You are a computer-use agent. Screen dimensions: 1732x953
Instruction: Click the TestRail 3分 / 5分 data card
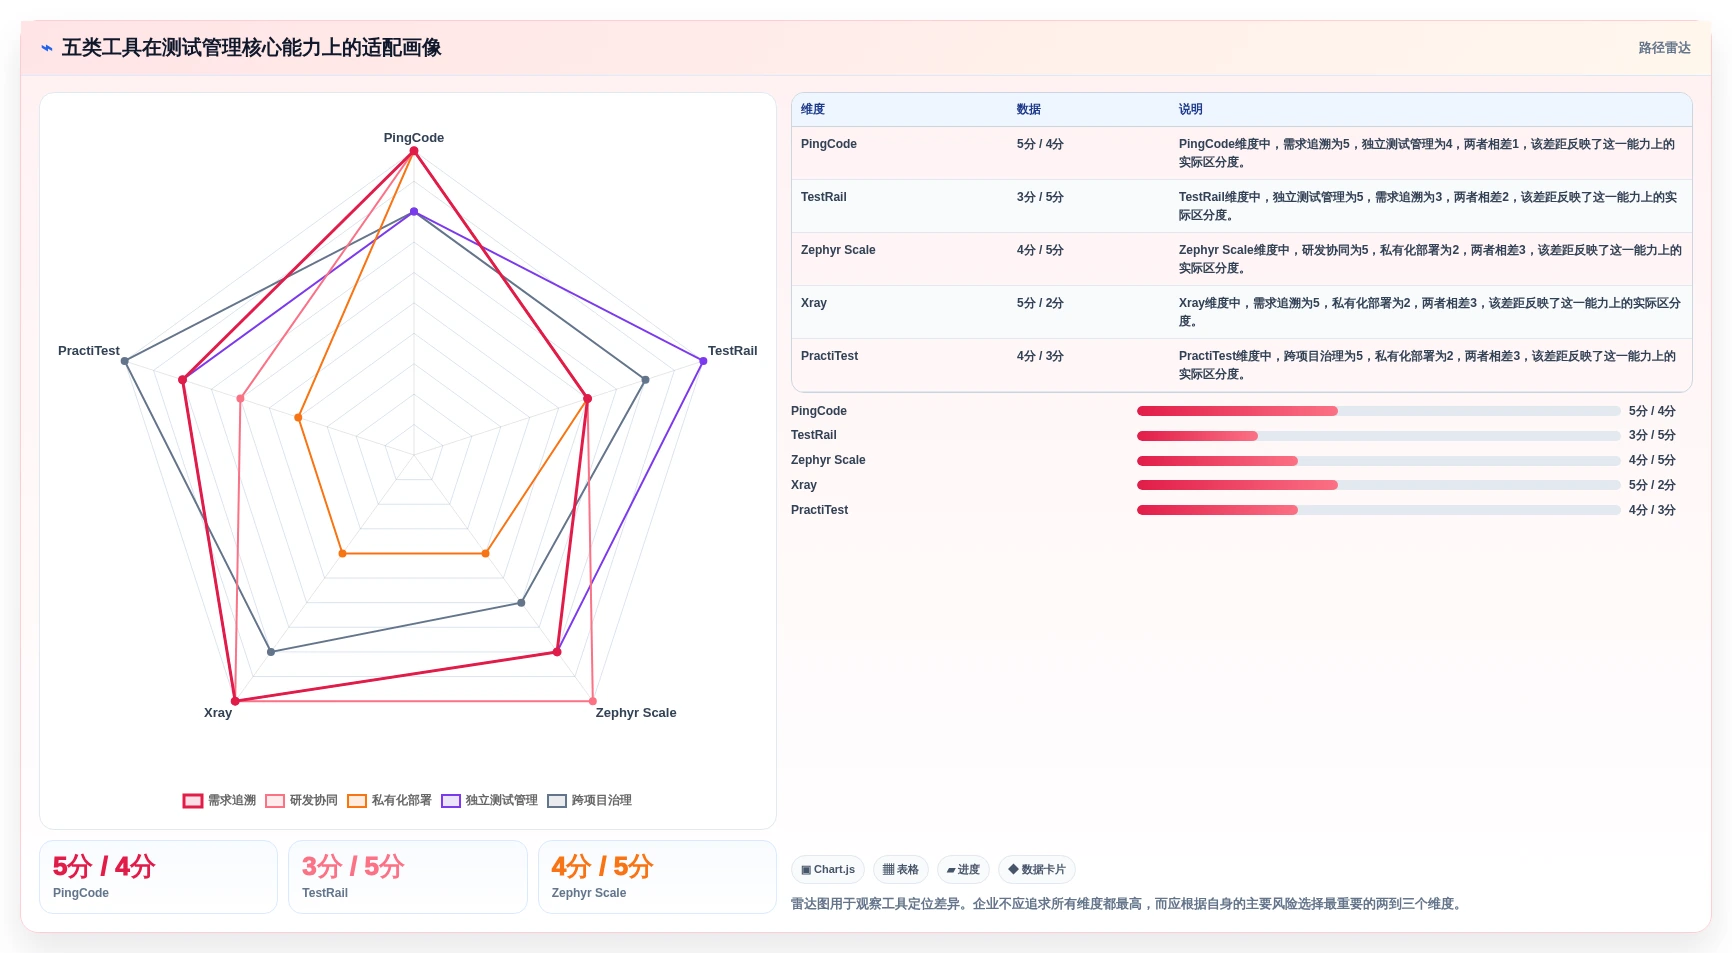click(407, 877)
